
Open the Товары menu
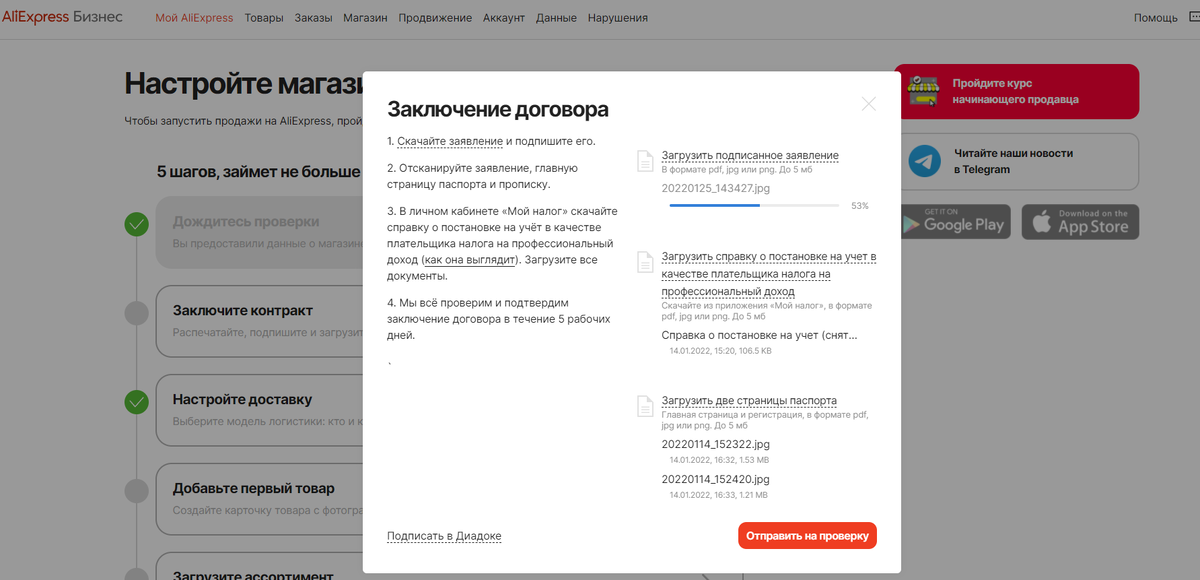click(264, 18)
